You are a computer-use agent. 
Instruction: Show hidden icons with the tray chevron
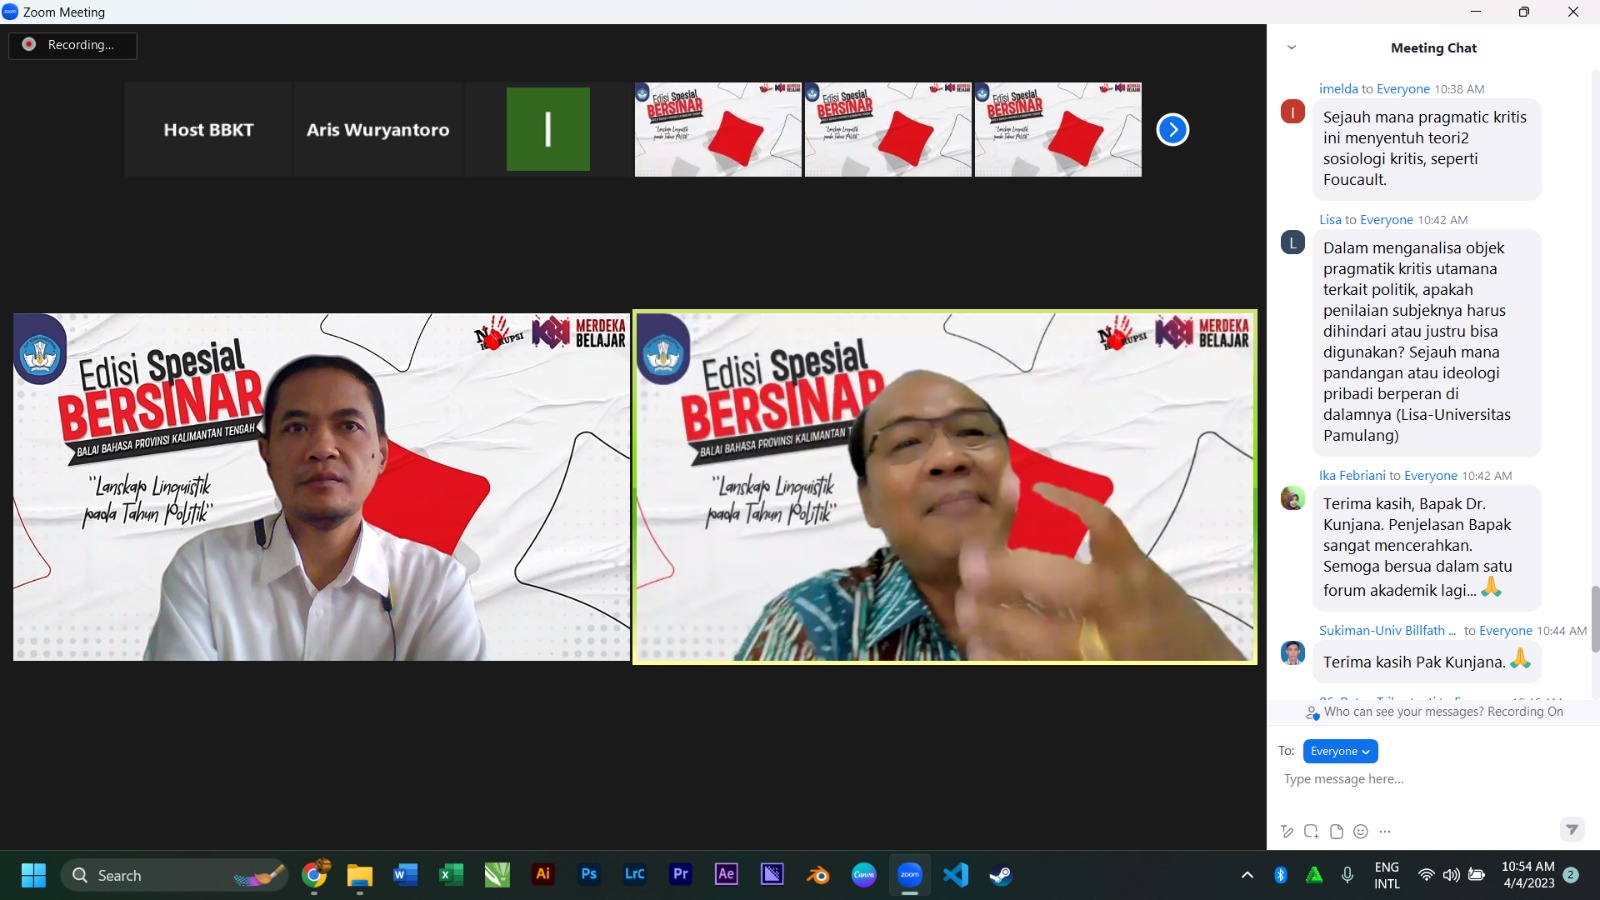coord(1247,875)
